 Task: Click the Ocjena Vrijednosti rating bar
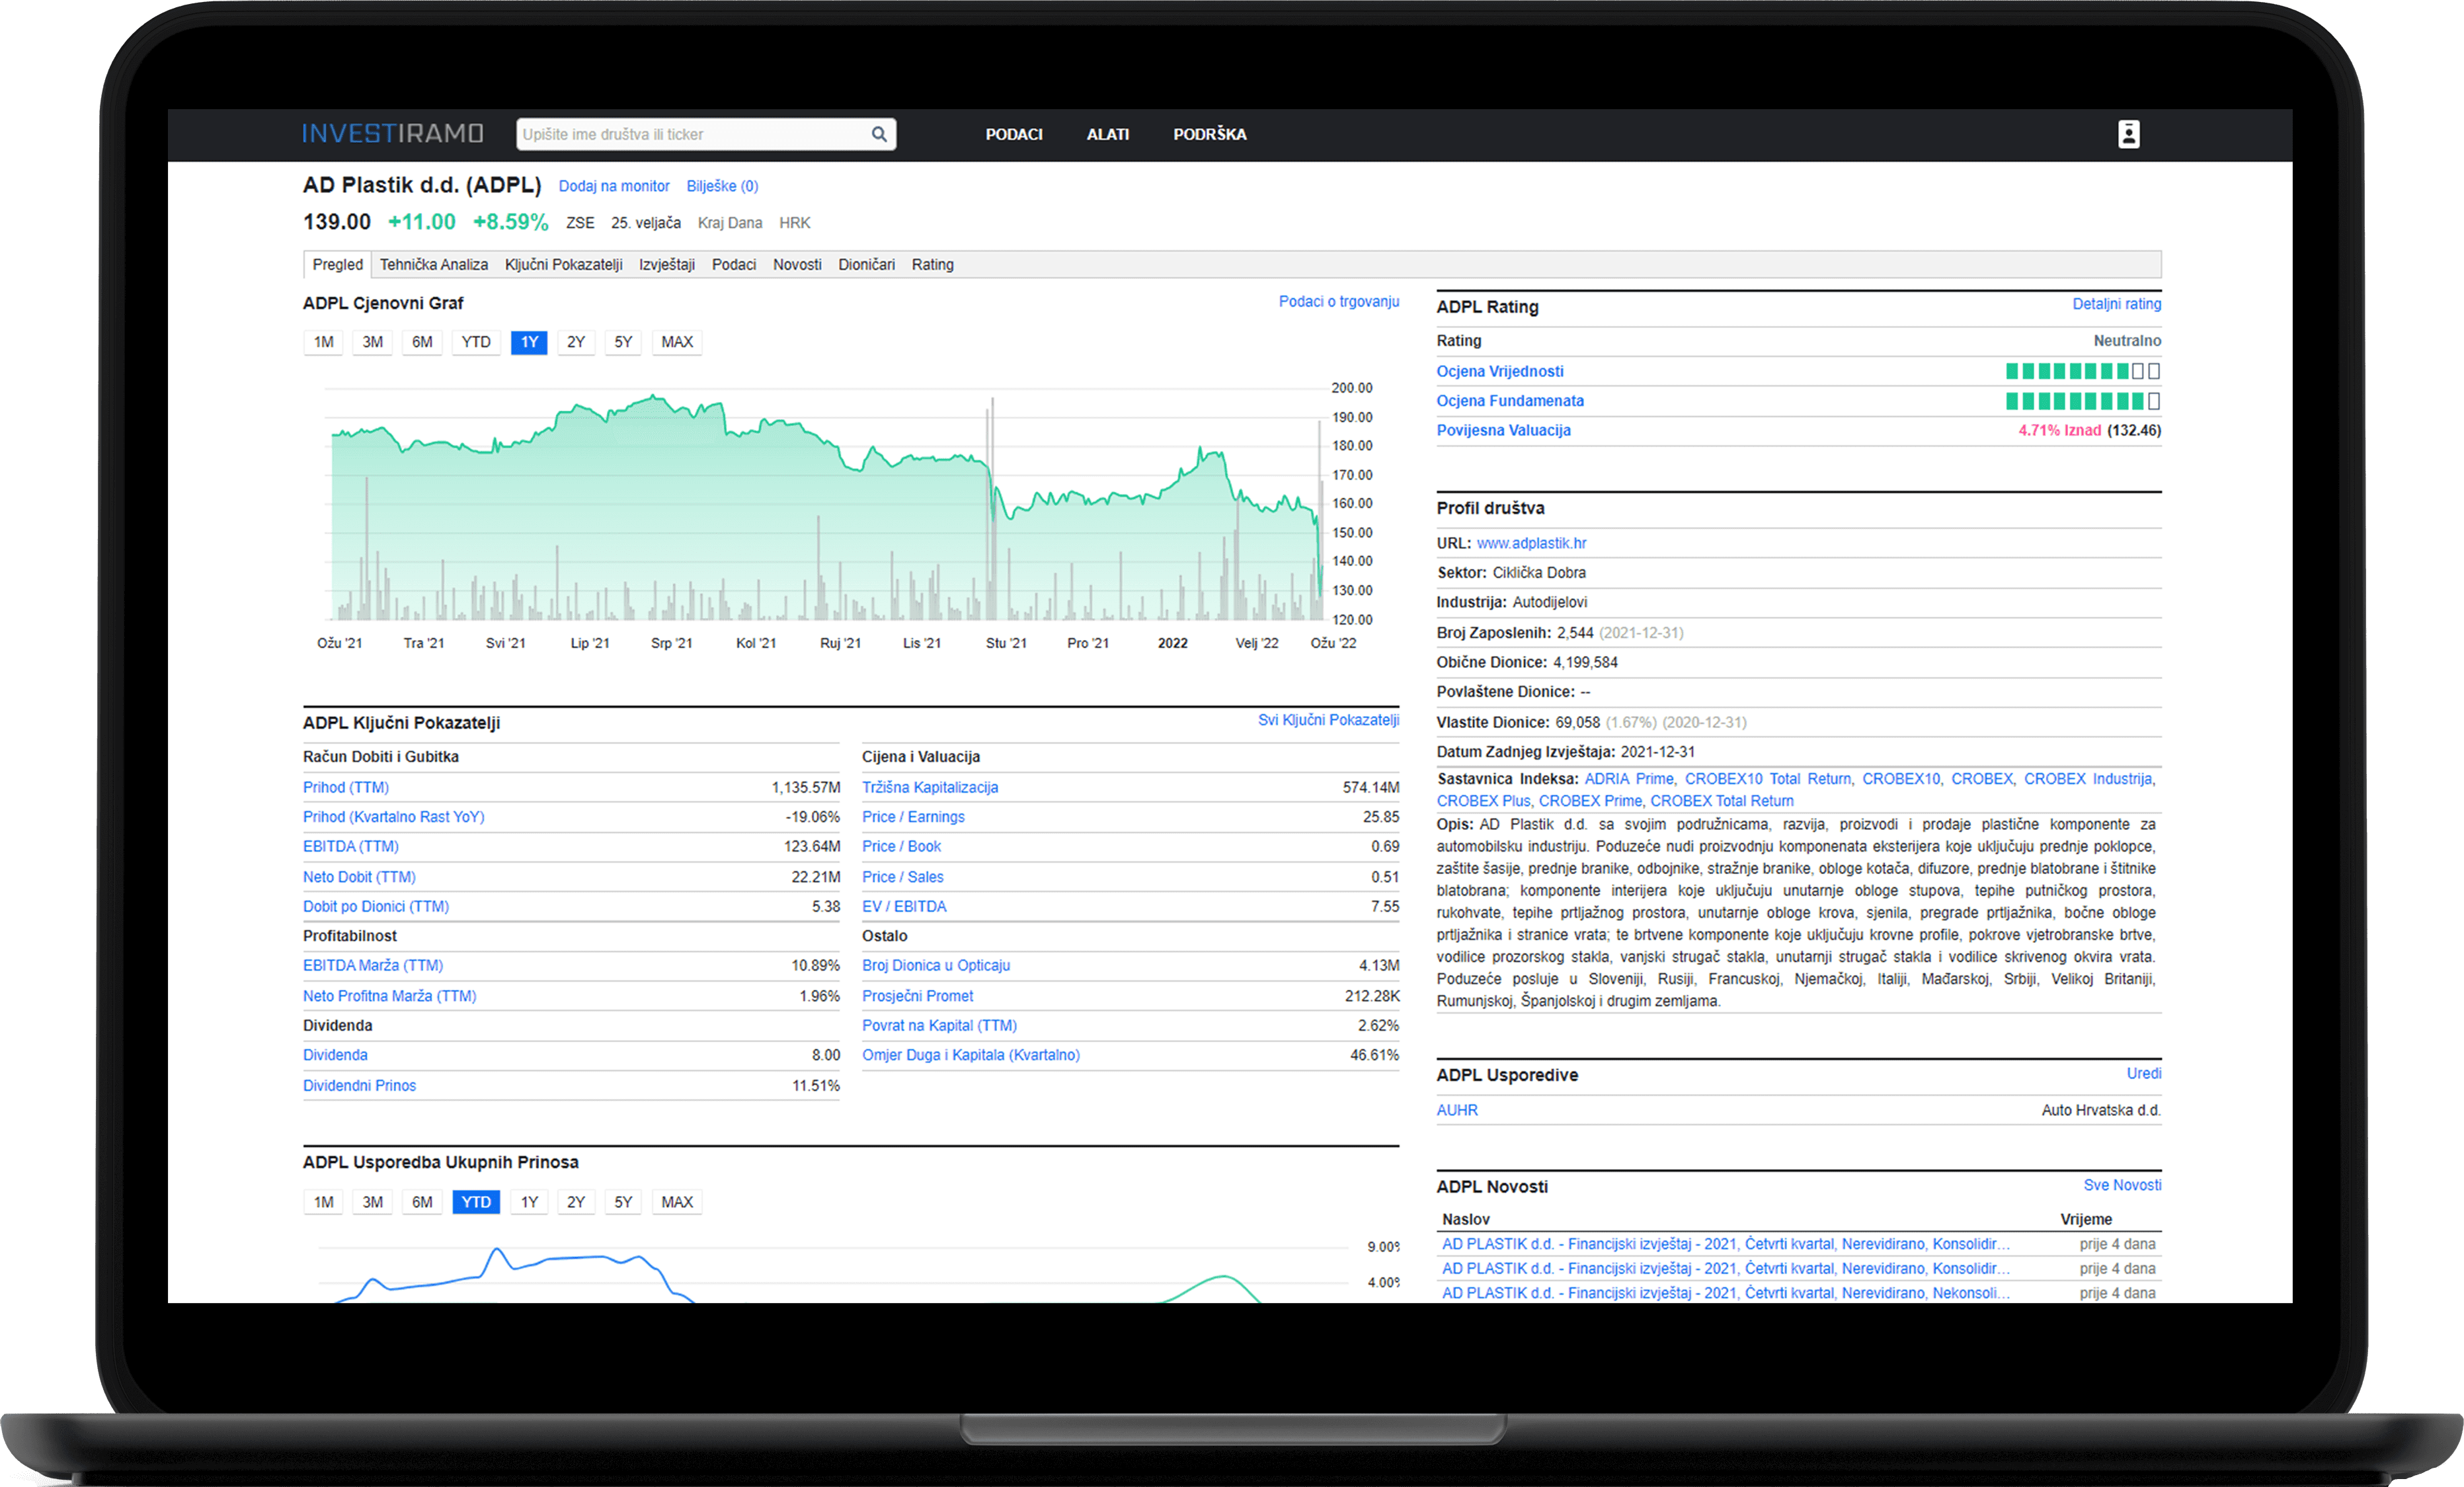[2082, 371]
